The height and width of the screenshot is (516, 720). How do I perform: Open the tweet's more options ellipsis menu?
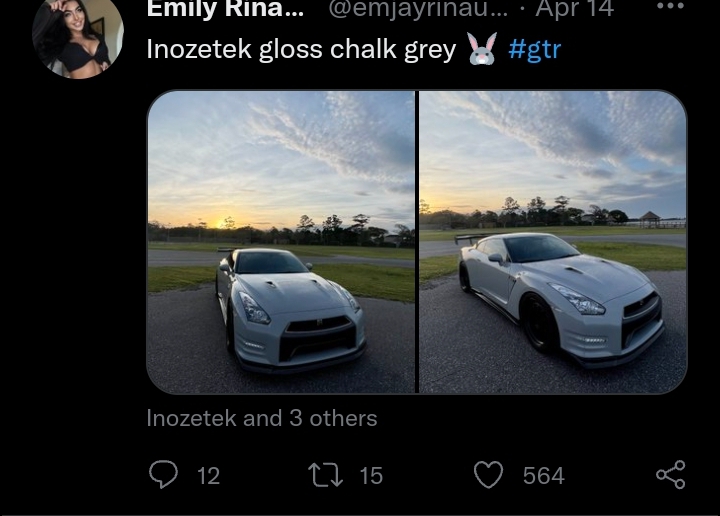click(670, 8)
